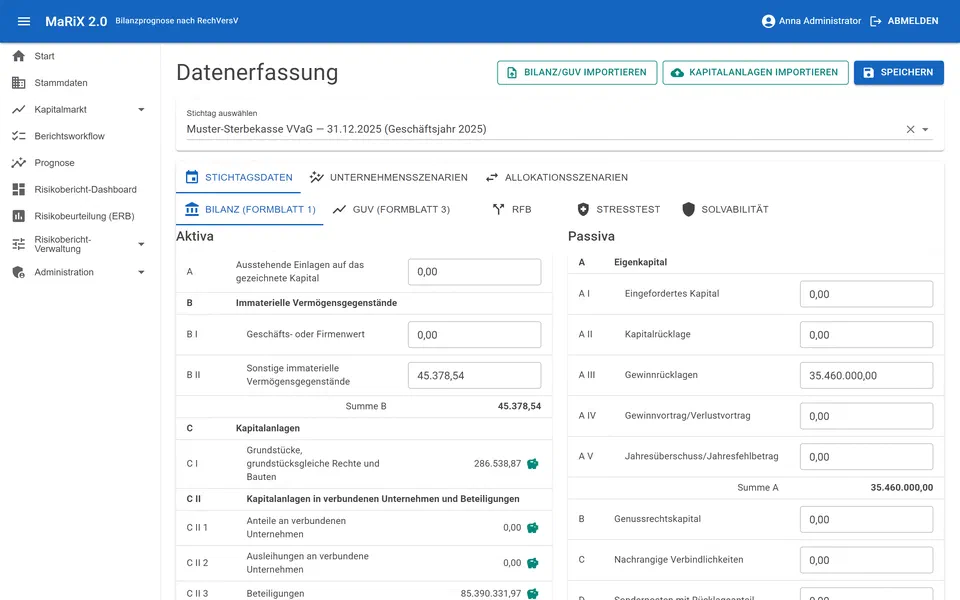The height and width of the screenshot is (600, 960).
Task: Click the Geschäfts- oder Firmenwert input field
Action: (x=474, y=335)
